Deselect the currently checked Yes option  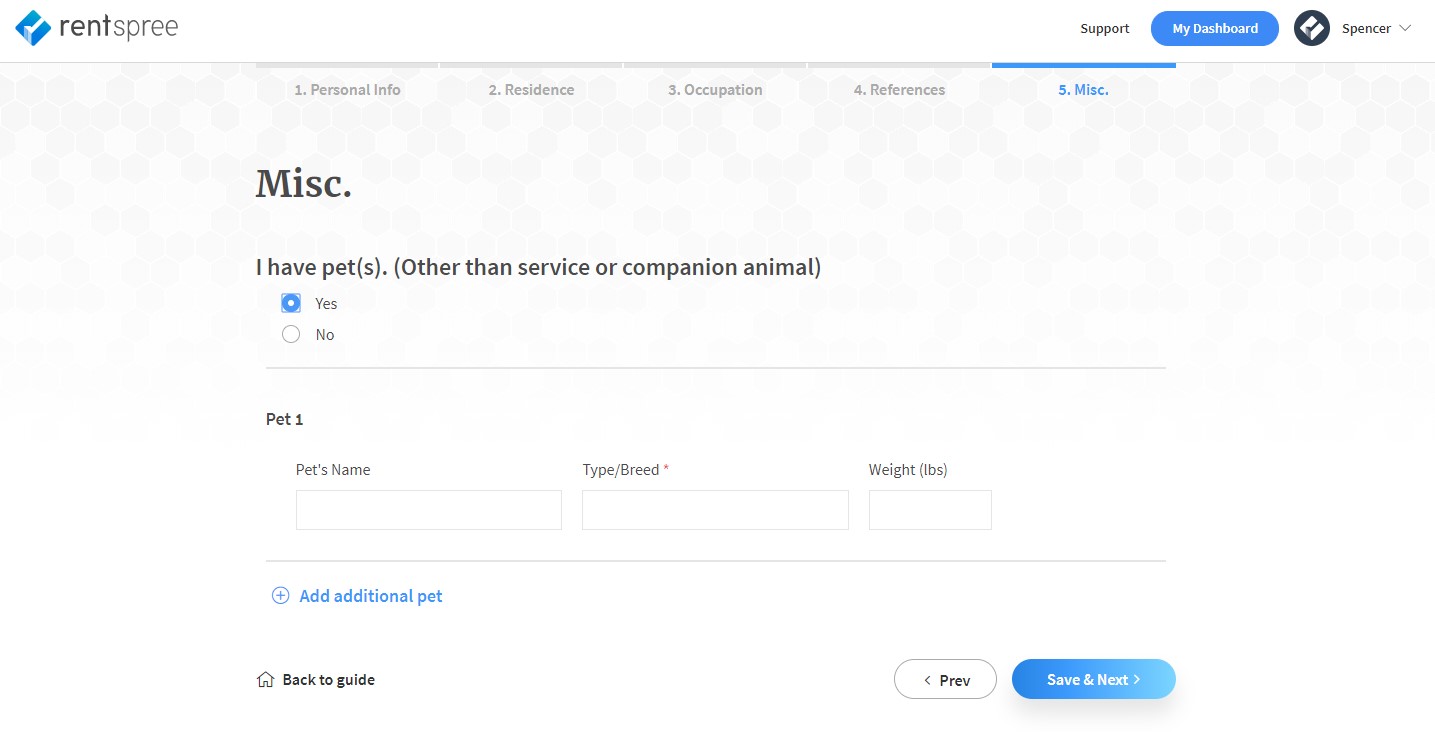[x=291, y=302]
